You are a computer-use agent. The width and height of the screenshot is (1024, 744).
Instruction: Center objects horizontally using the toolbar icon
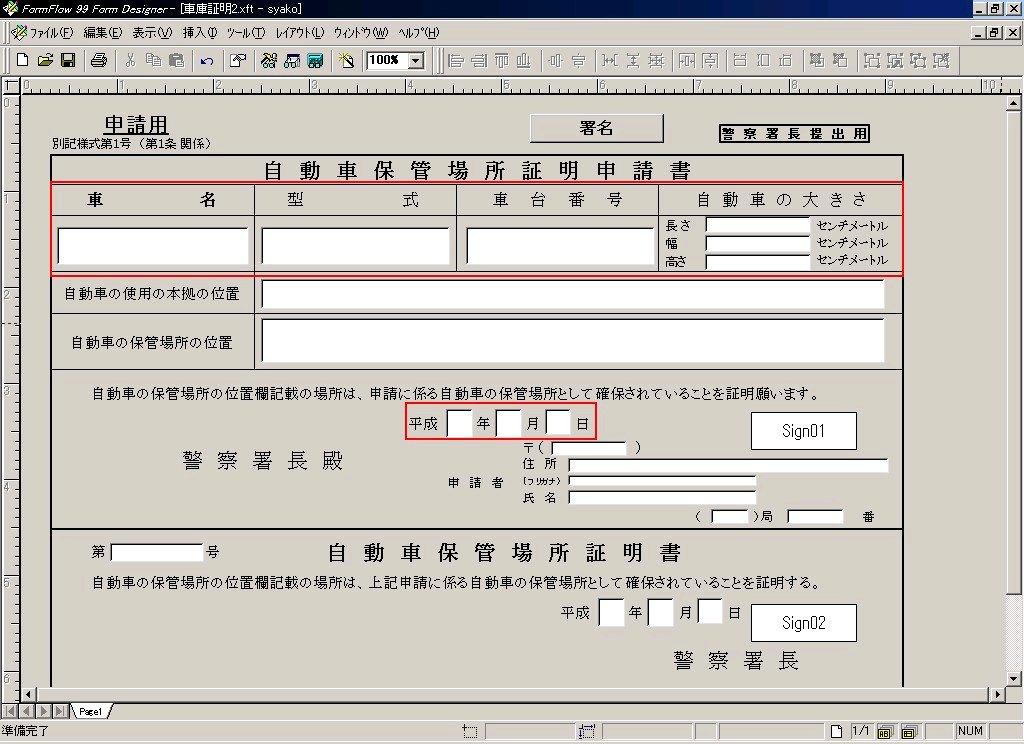555,61
